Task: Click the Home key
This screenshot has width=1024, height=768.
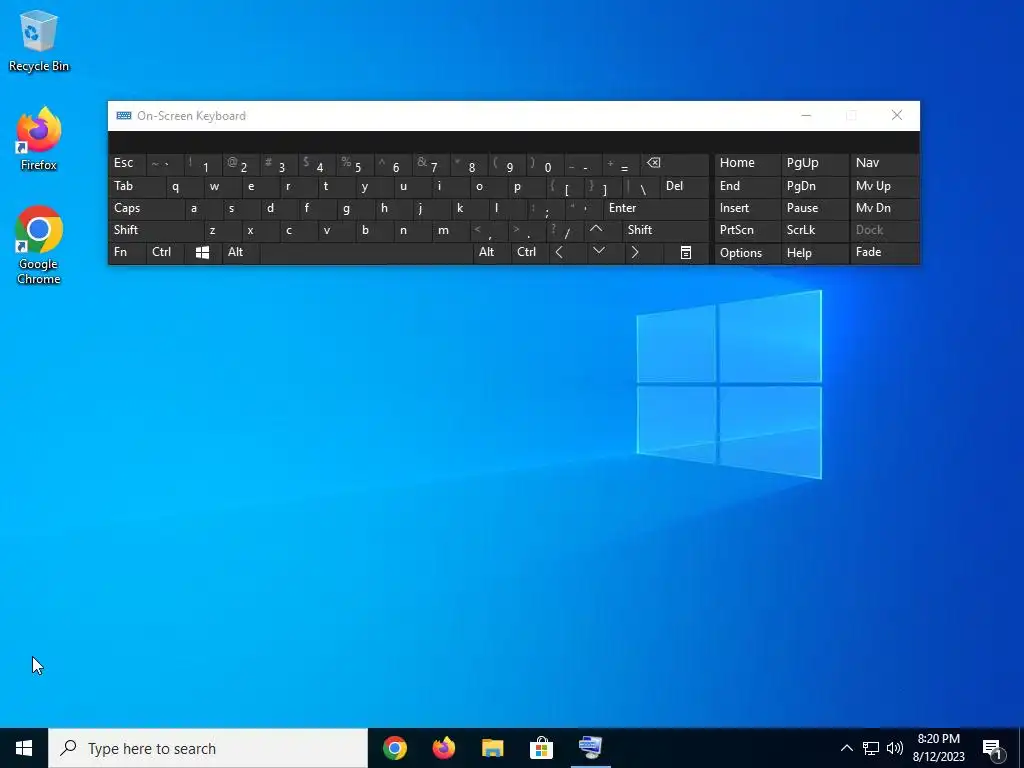Action: click(748, 163)
